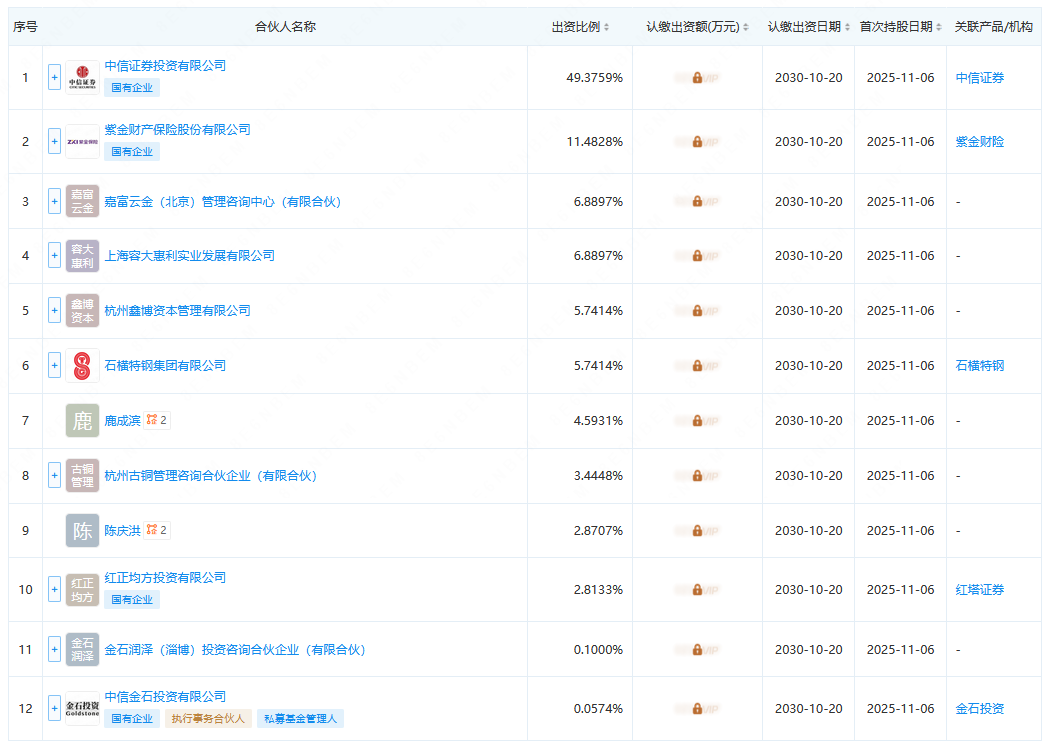Click the 私募基金管理人 tag

300,719
